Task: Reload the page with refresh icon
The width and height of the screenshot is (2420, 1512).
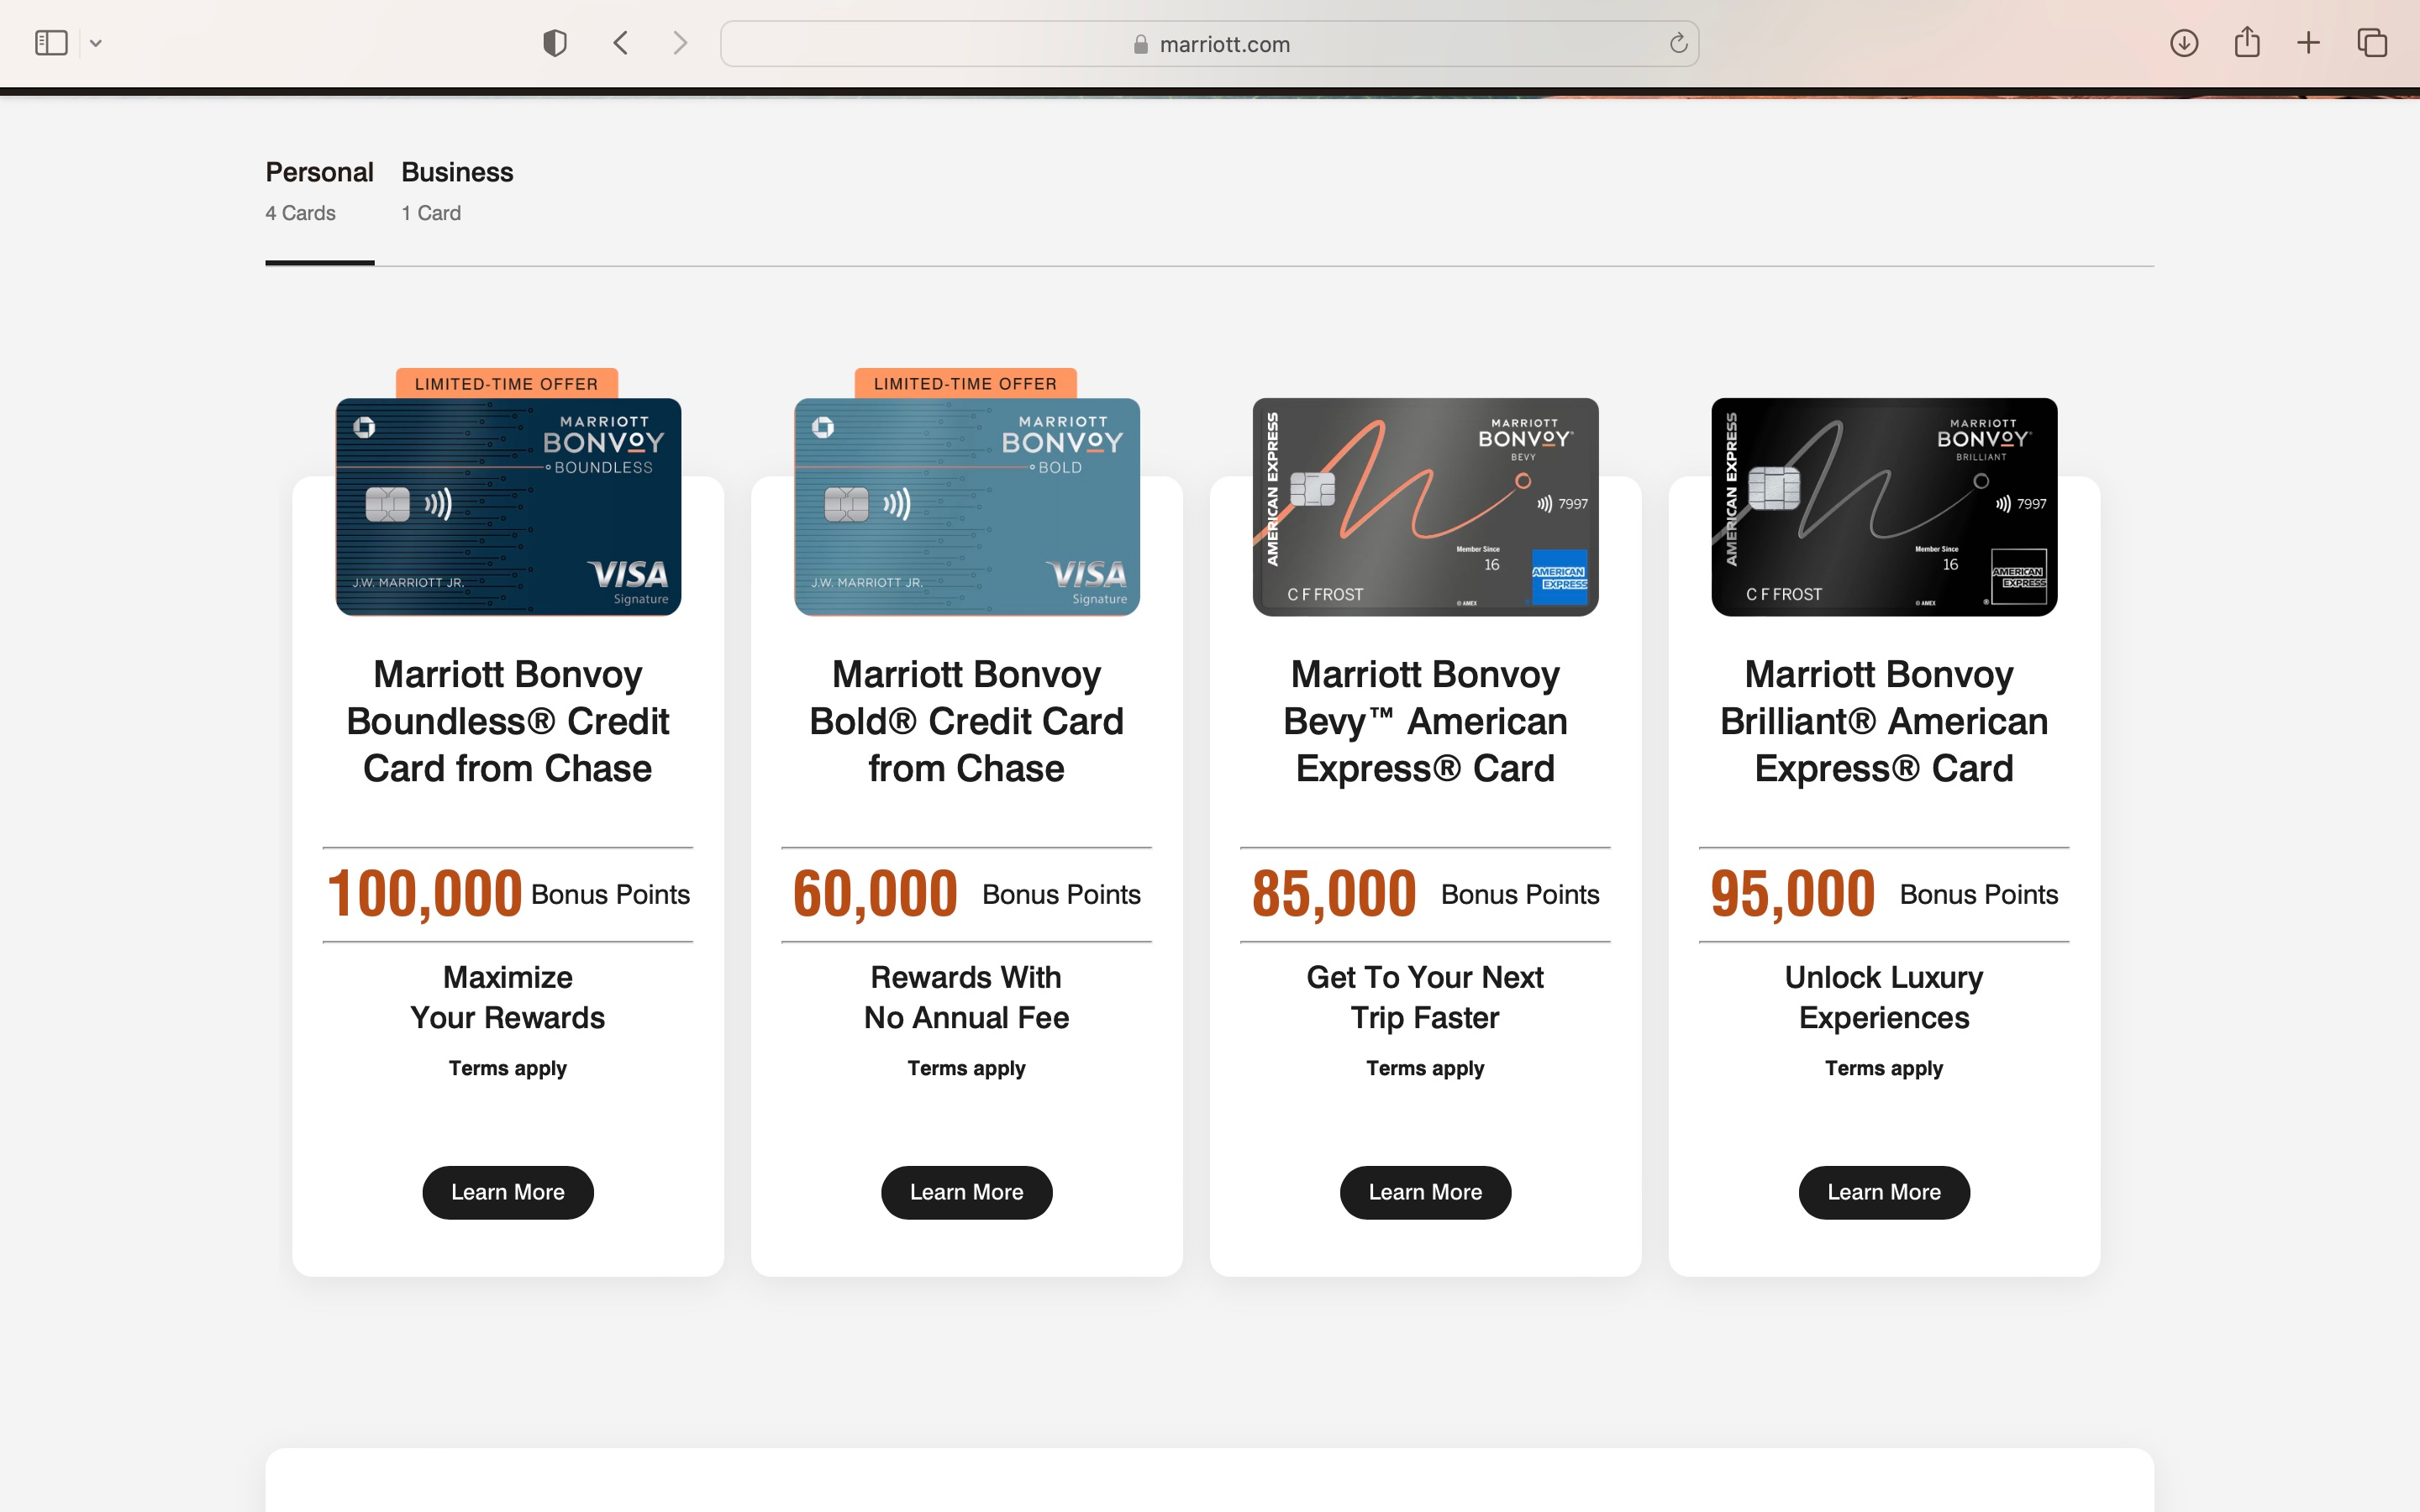Action: (1678, 43)
